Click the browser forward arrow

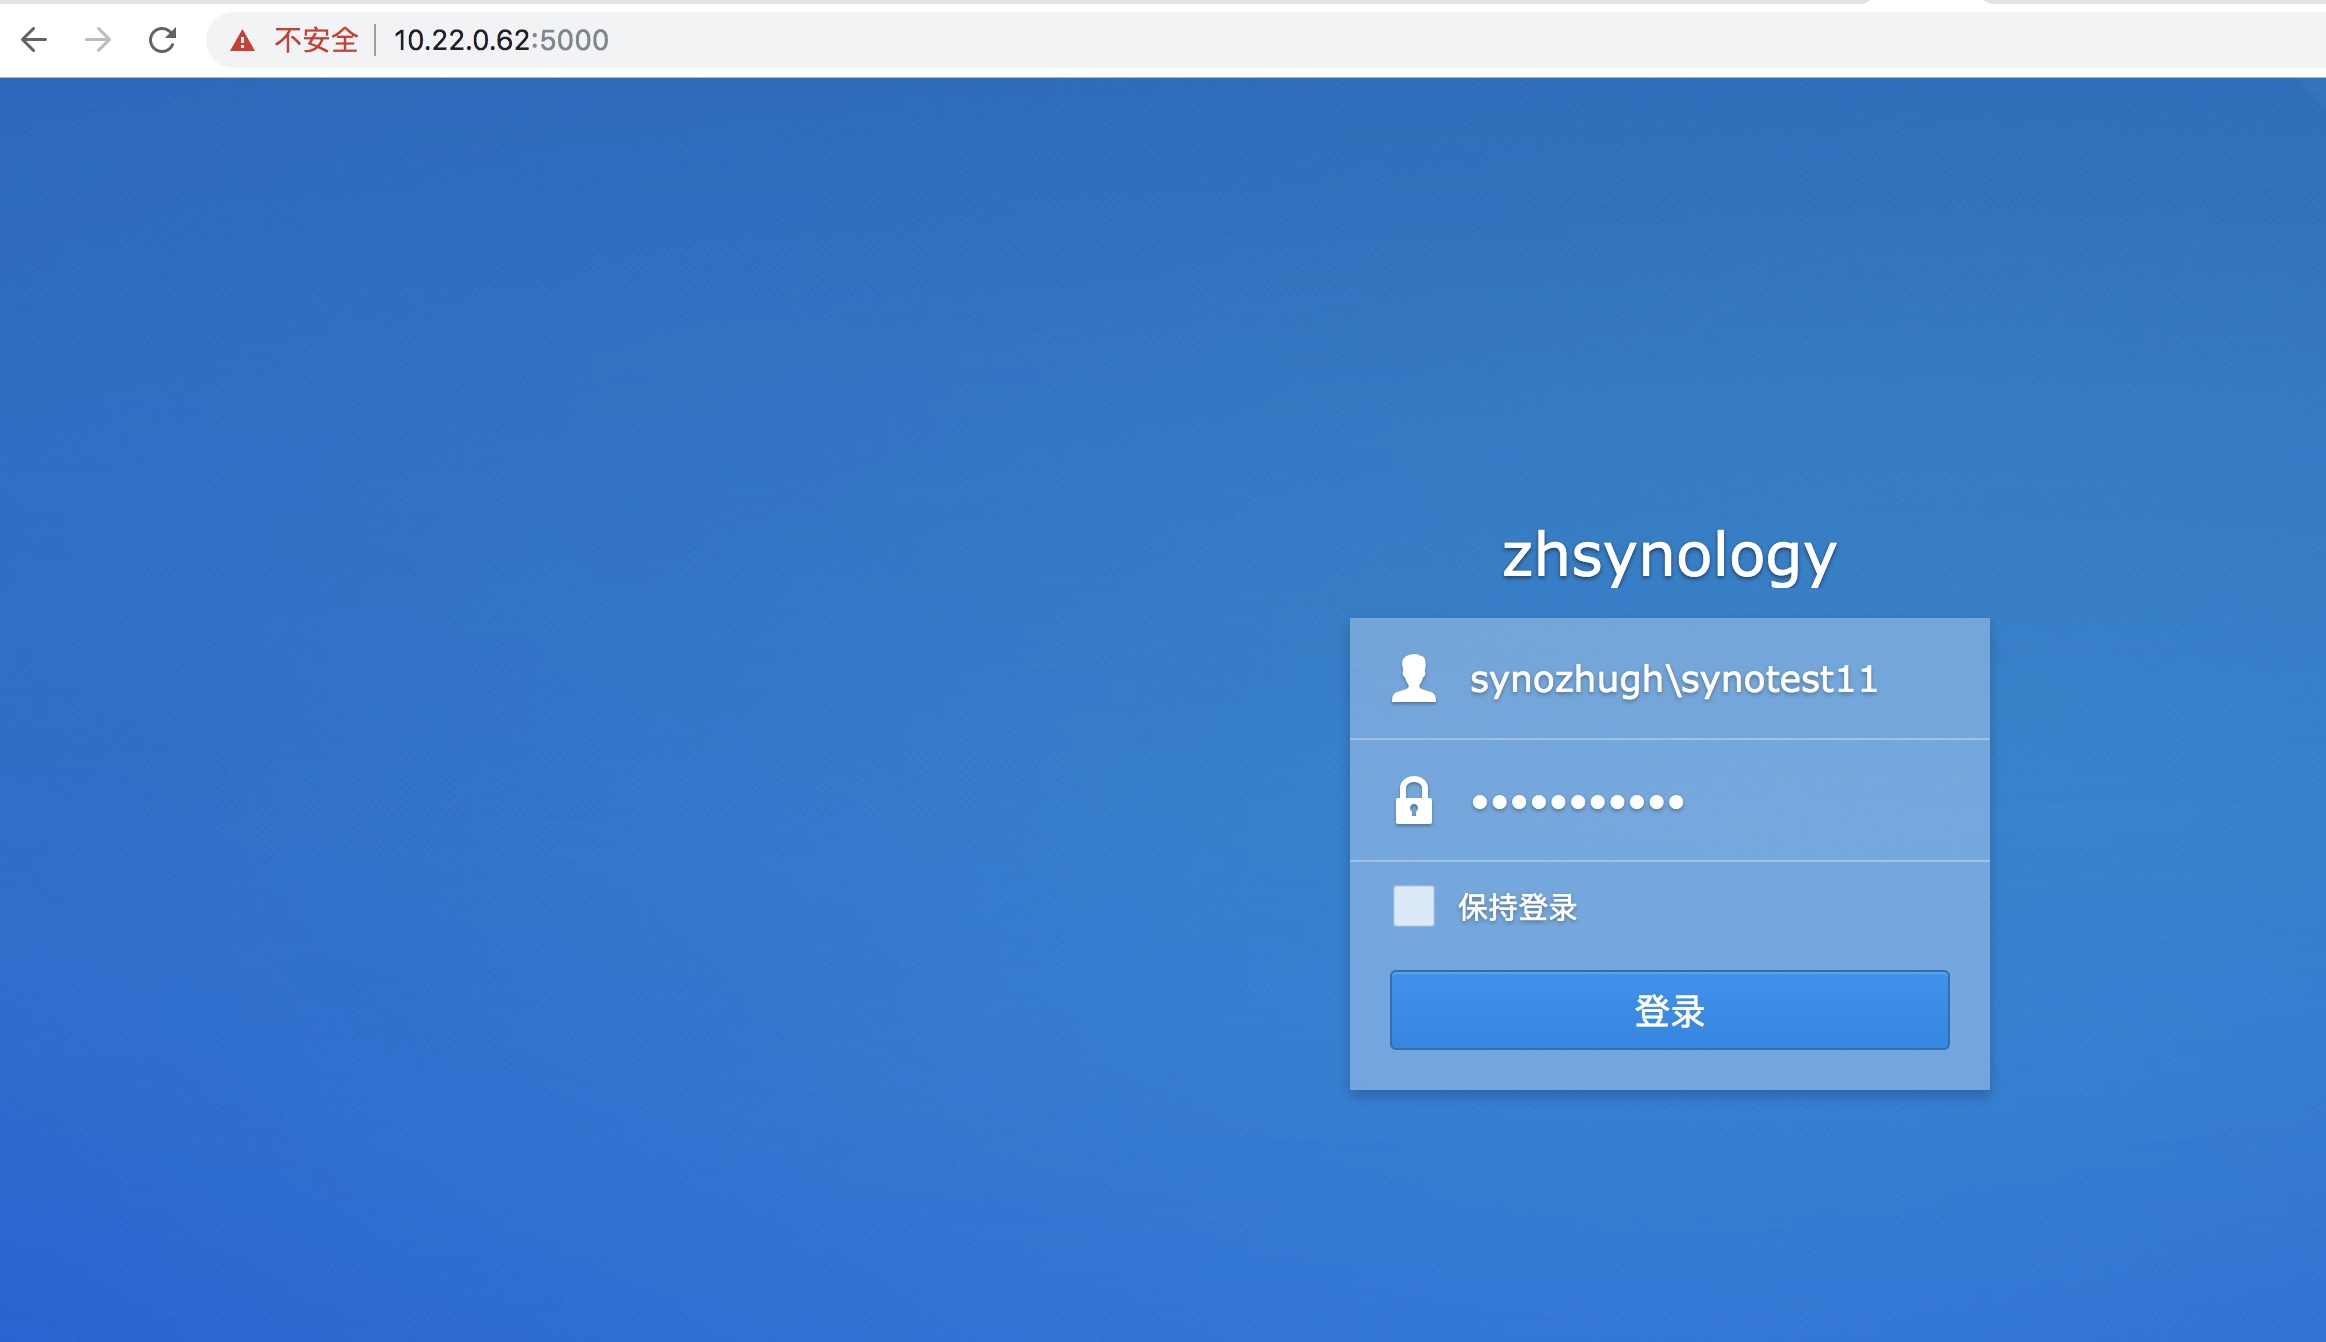(98, 40)
